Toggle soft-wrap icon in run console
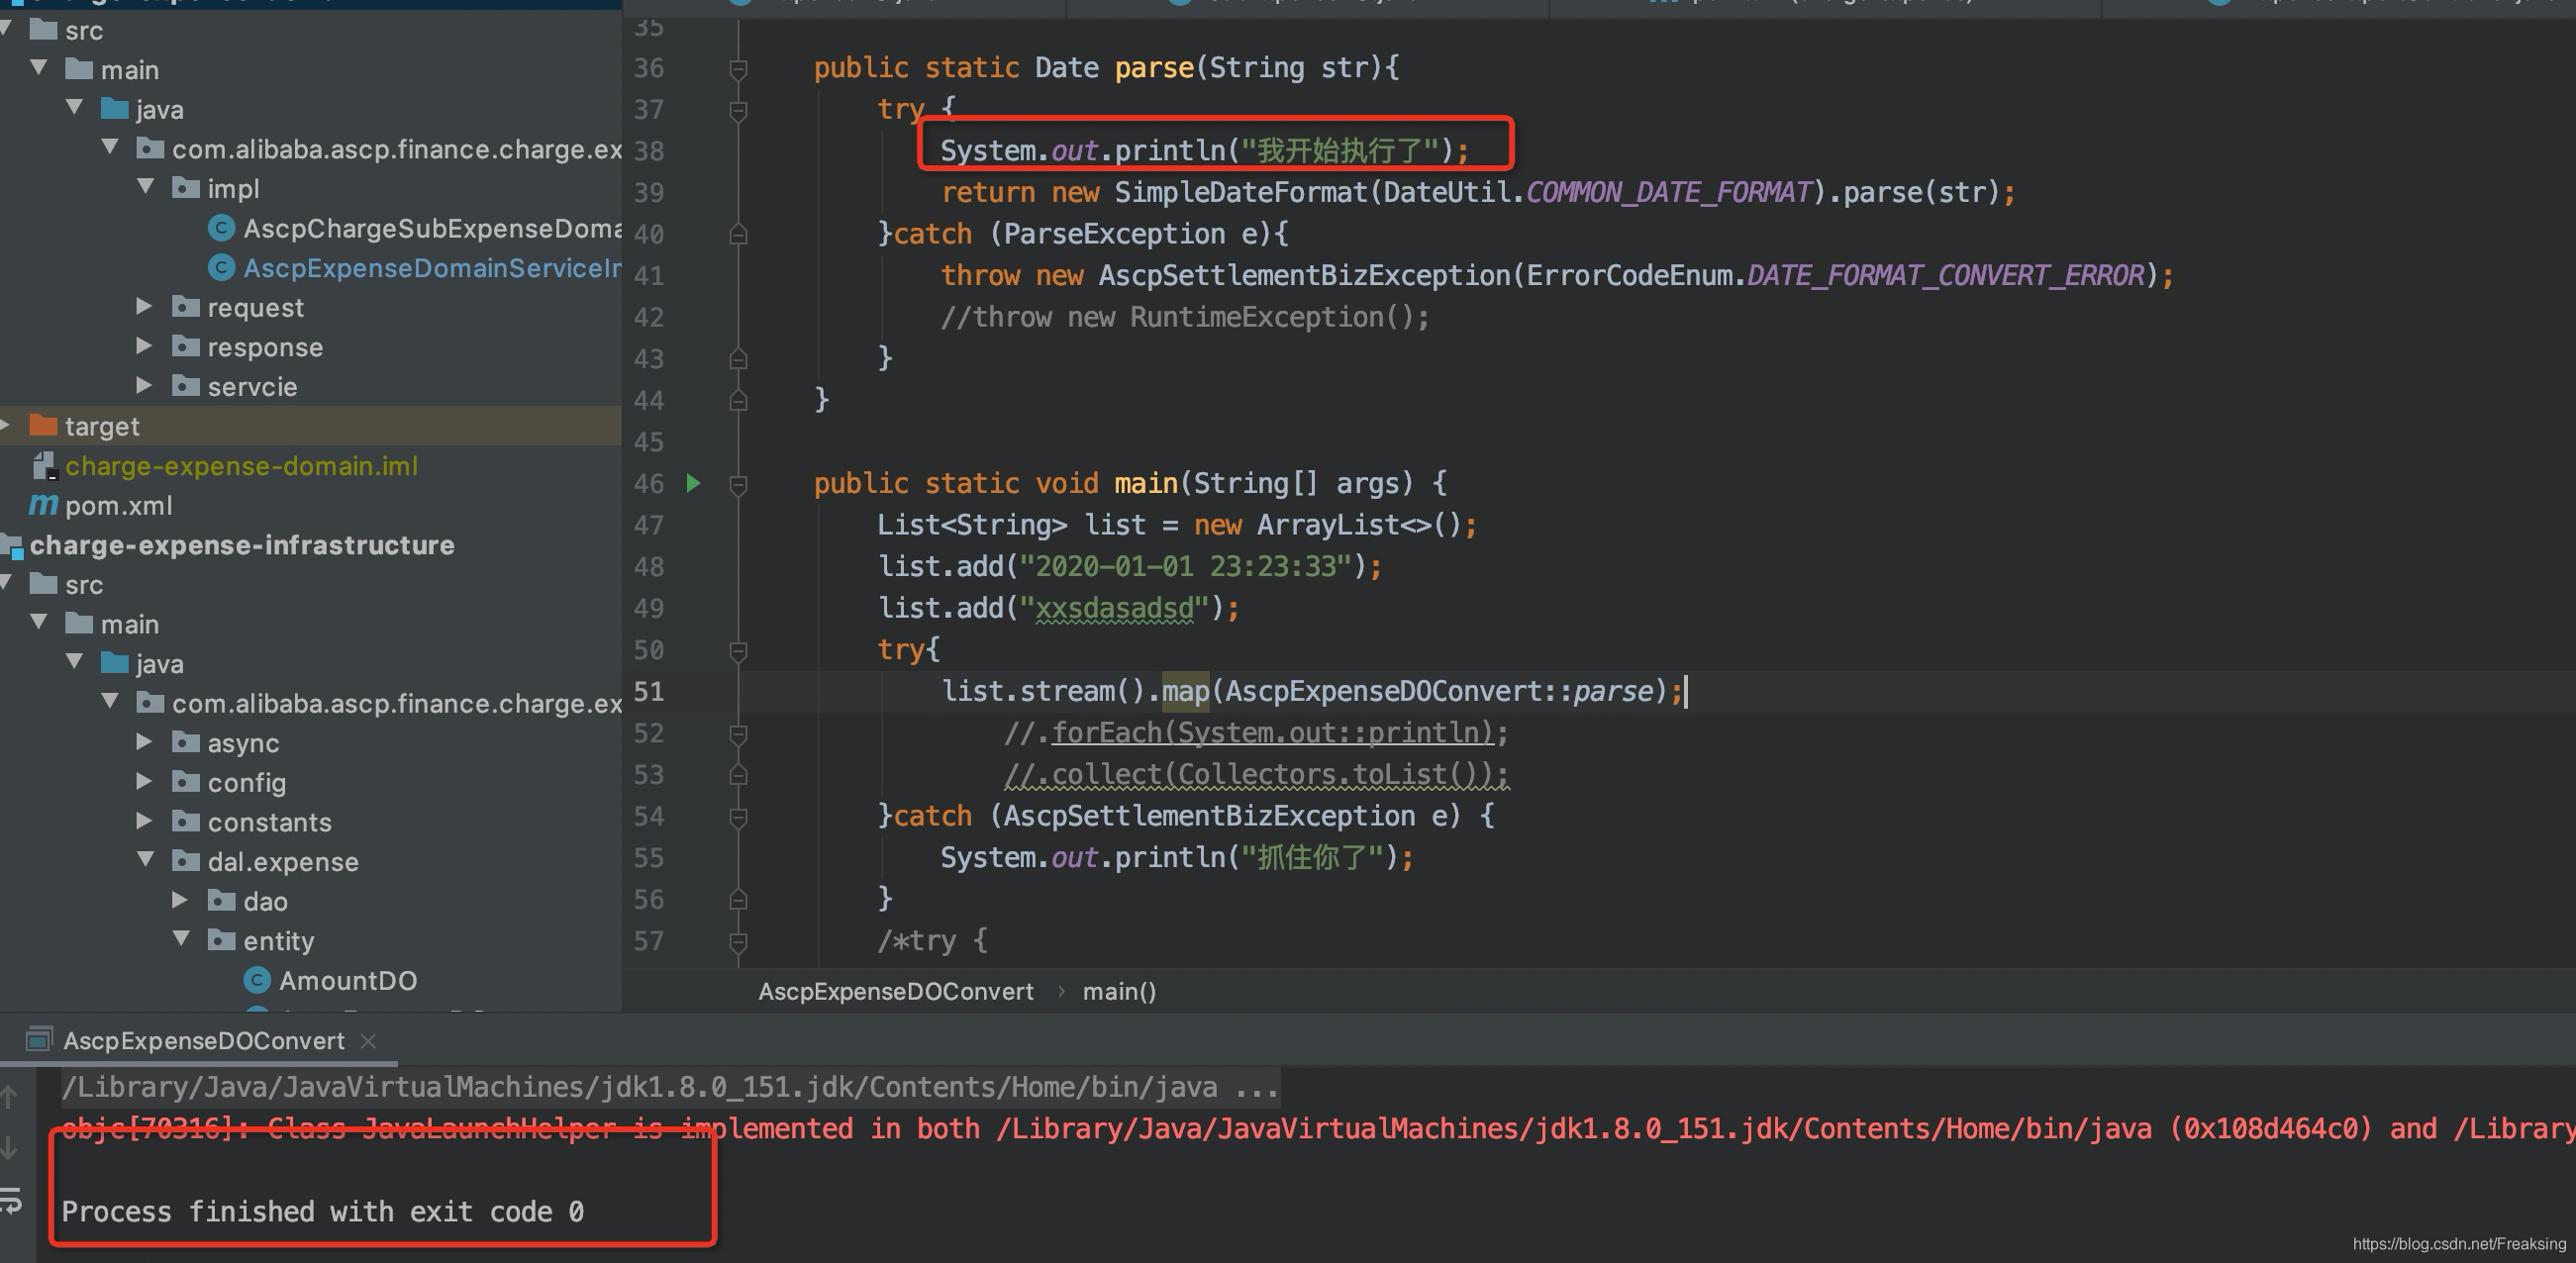Image resolution: width=2576 pixels, height=1263 pixels. 10,1200
